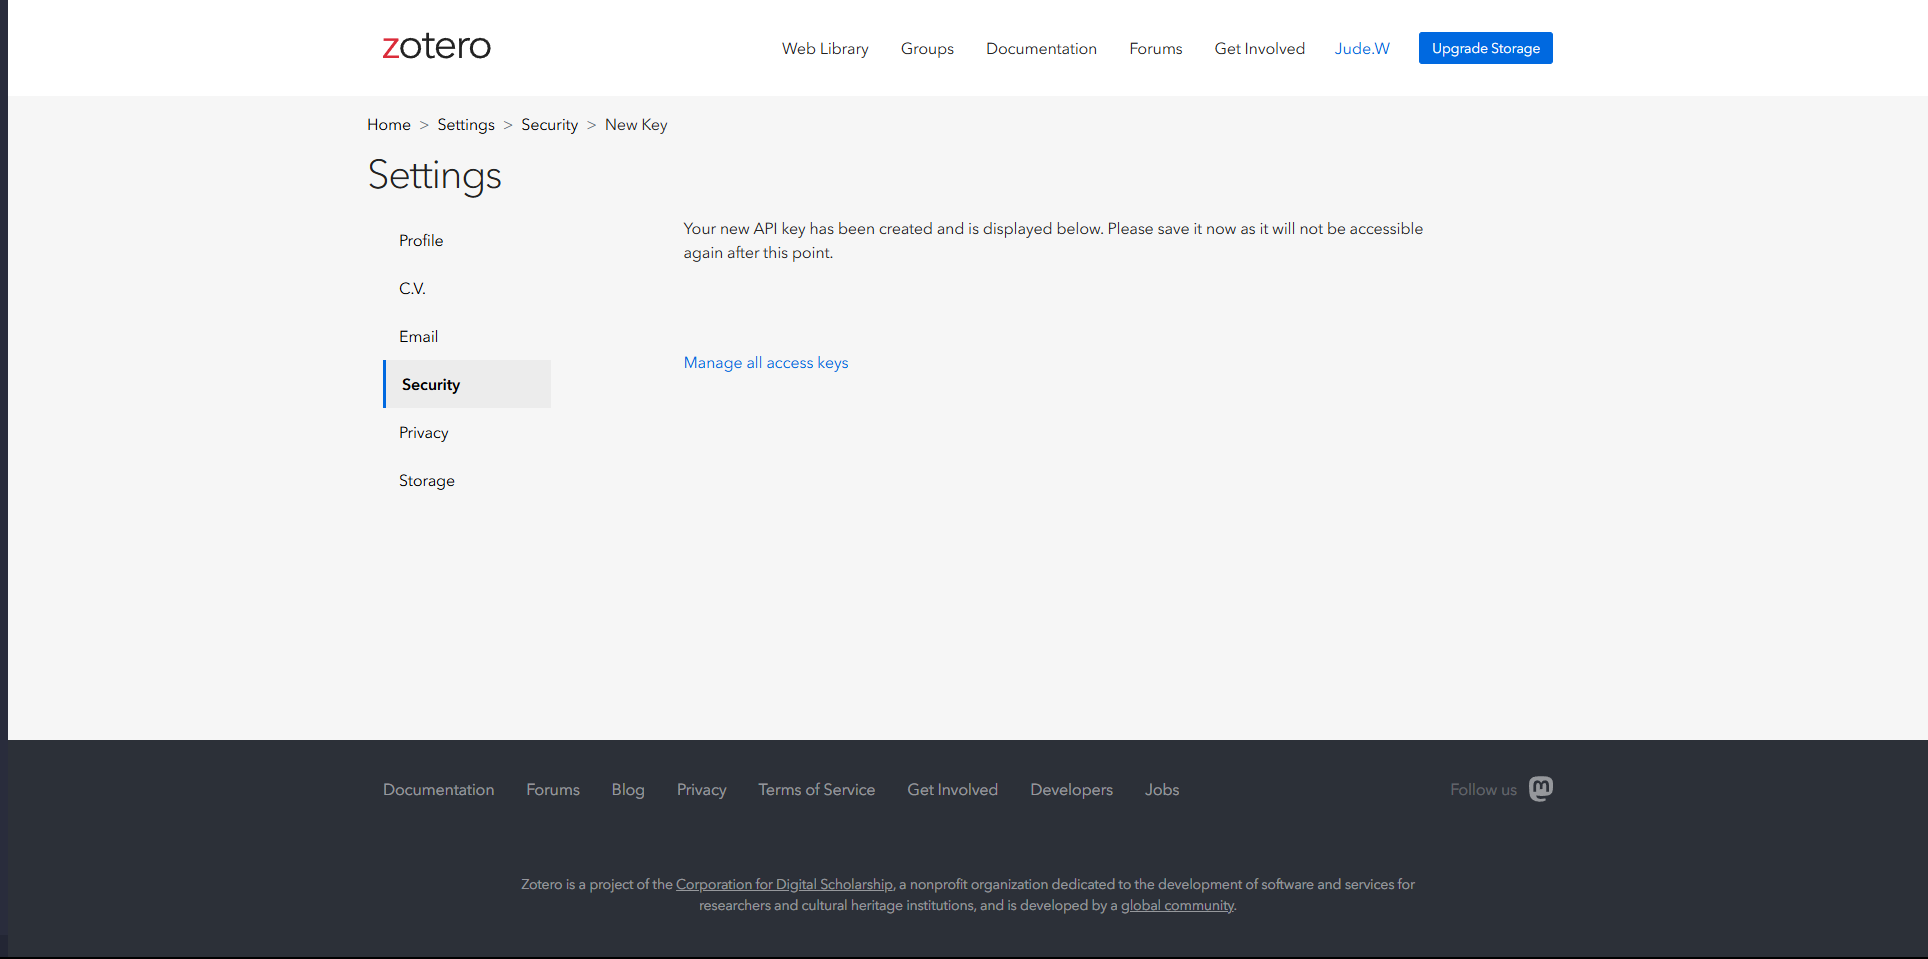Screen dimensions: 1928x959
Task: Open Documentation link in footer
Action: pos(438,789)
